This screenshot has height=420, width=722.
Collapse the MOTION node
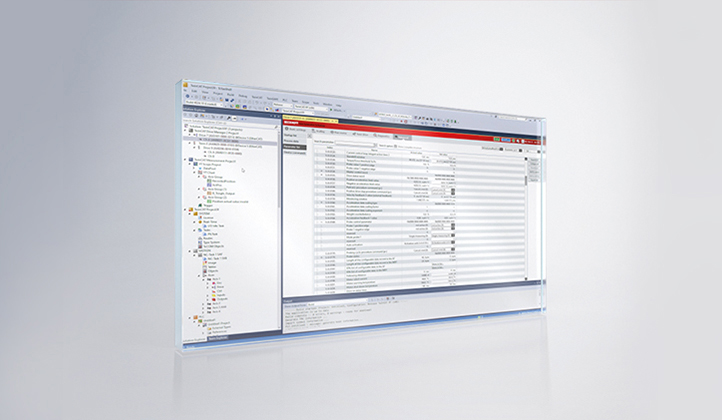pos(190,251)
